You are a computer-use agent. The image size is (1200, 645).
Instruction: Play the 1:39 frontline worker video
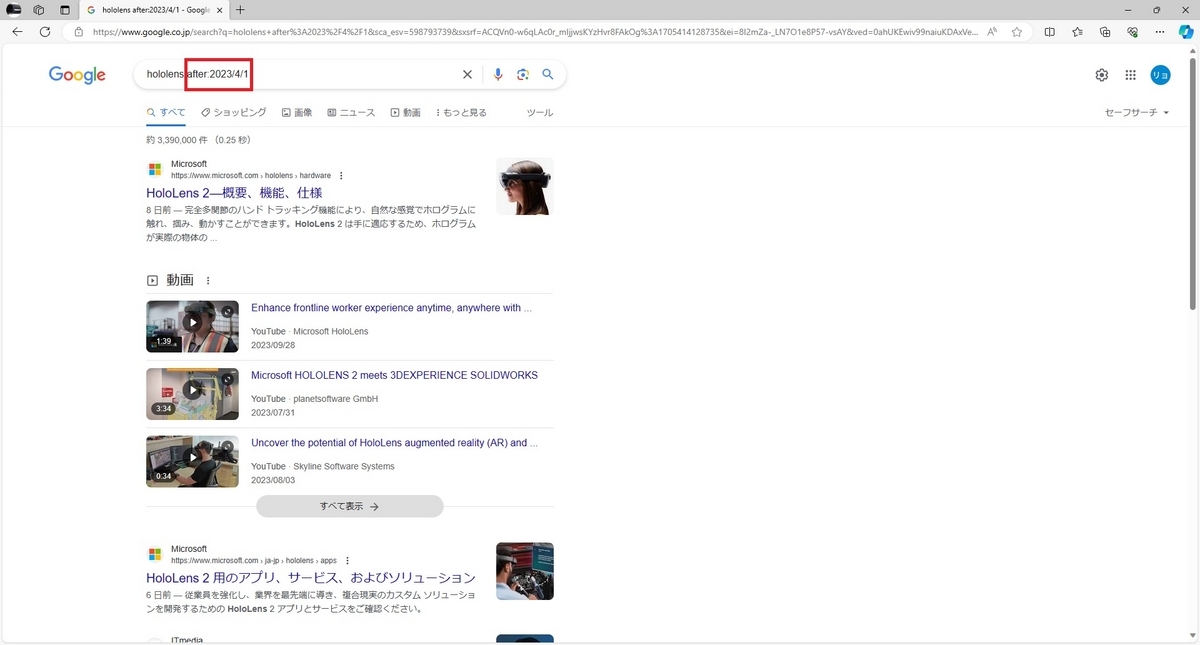[x=192, y=326]
